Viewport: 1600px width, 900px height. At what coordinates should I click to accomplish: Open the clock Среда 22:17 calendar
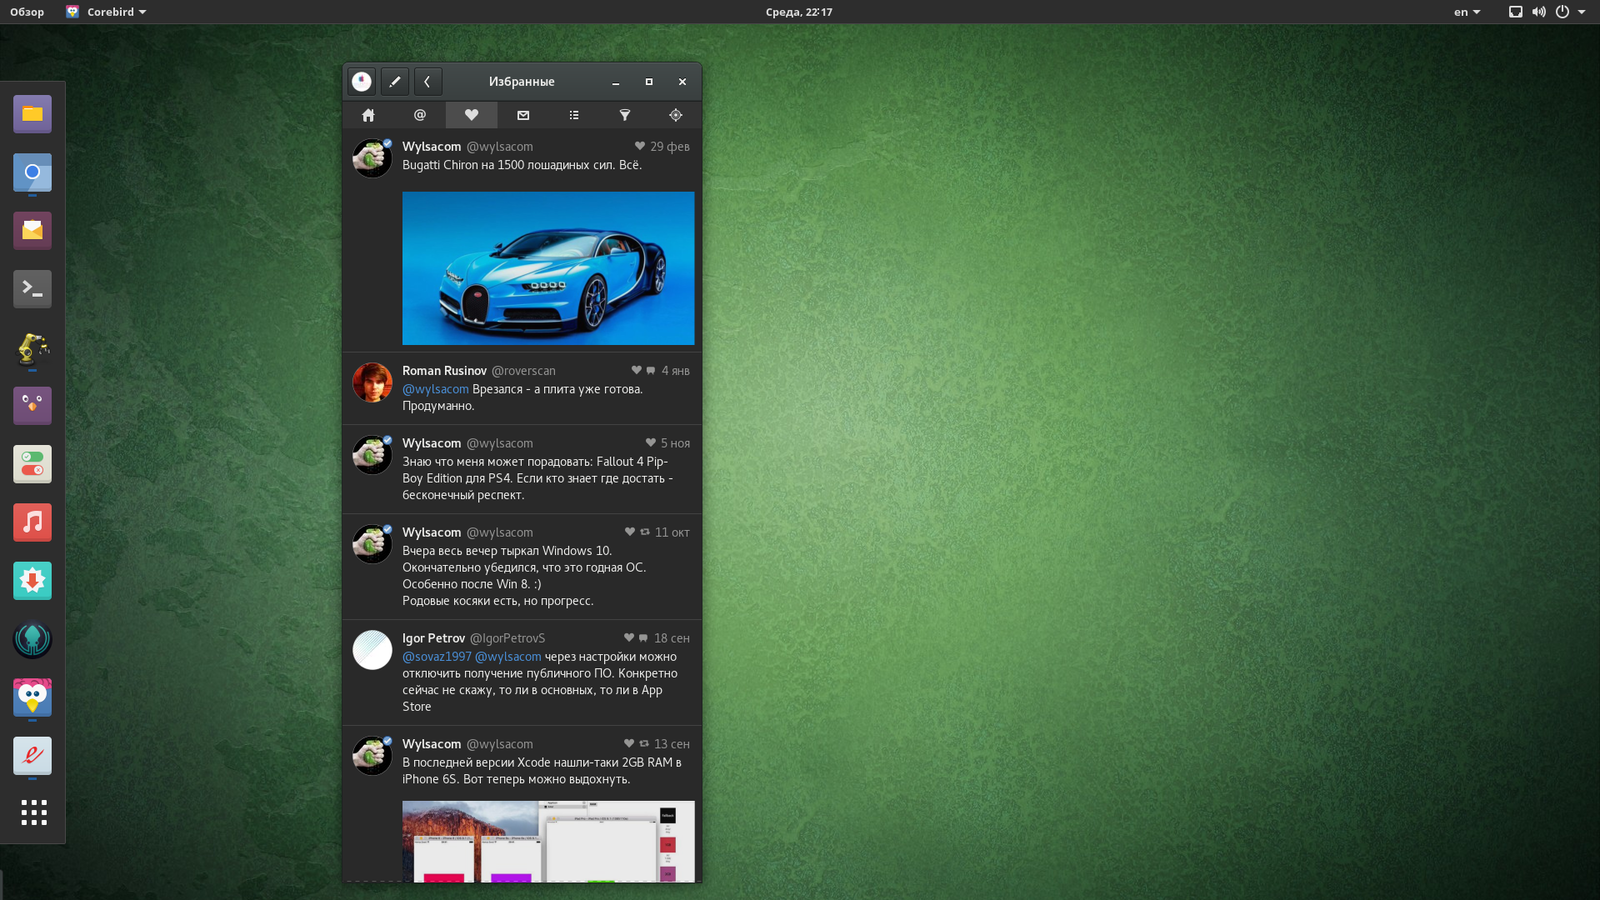click(x=799, y=12)
